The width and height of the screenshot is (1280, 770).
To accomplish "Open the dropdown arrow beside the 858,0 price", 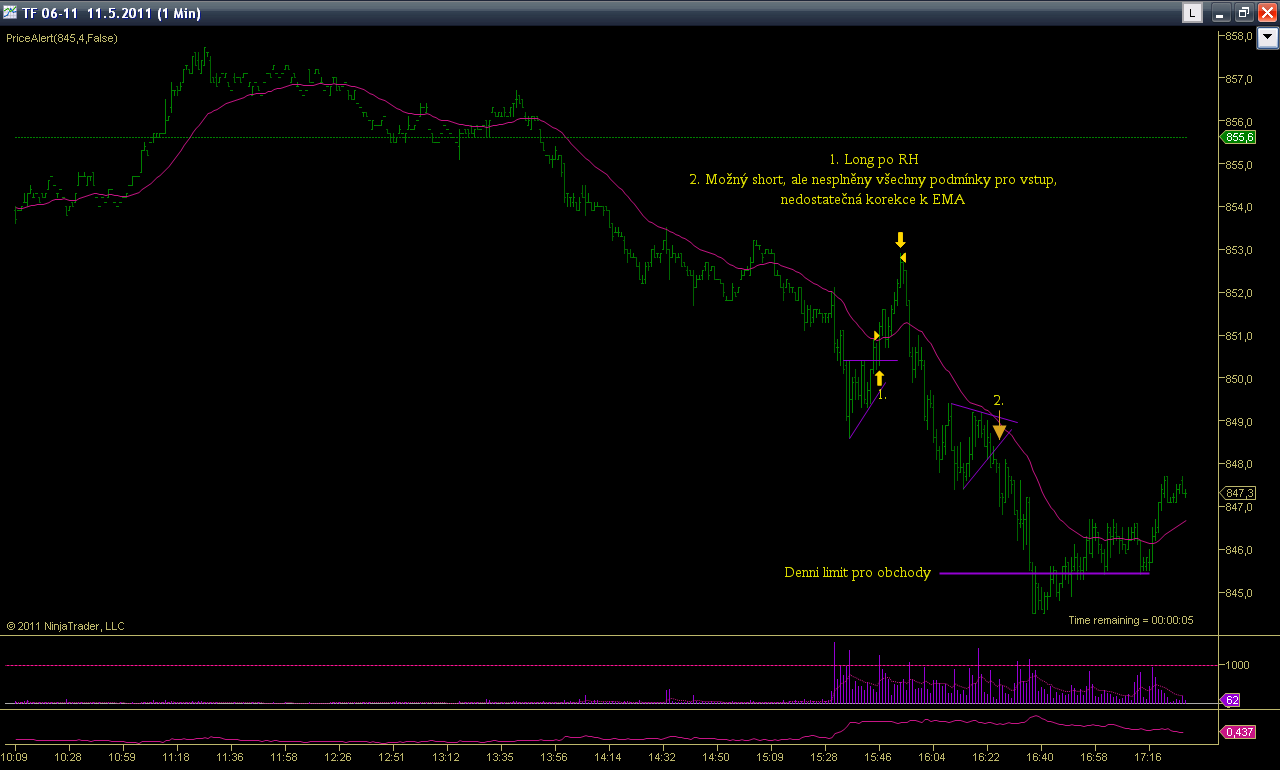I will point(1268,39).
